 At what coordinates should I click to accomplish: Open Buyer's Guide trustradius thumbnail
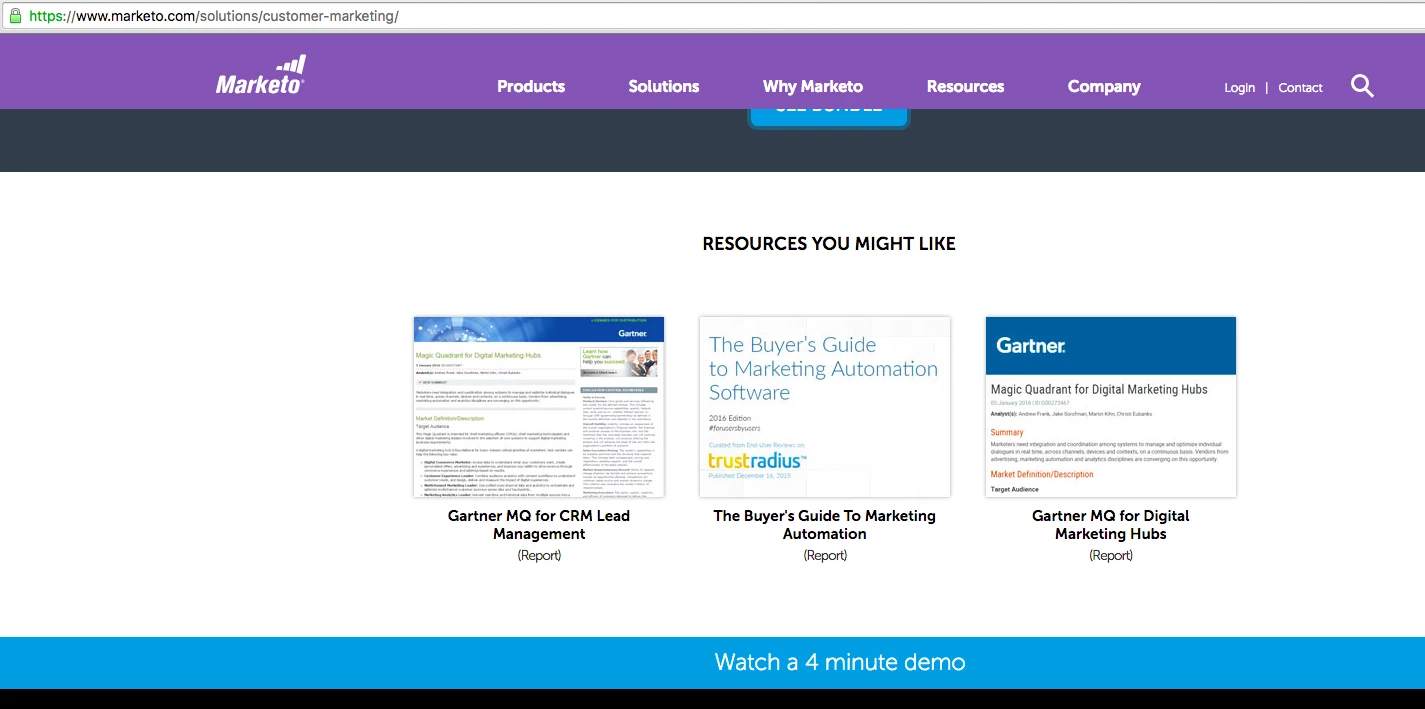(x=825, y=407)
